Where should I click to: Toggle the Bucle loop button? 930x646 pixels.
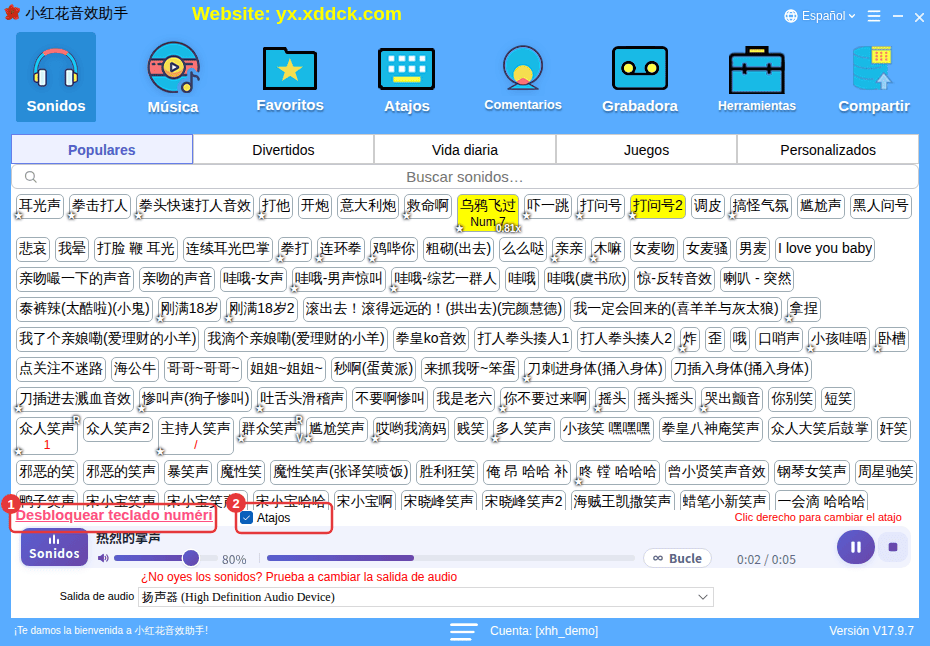pos(677,558)
